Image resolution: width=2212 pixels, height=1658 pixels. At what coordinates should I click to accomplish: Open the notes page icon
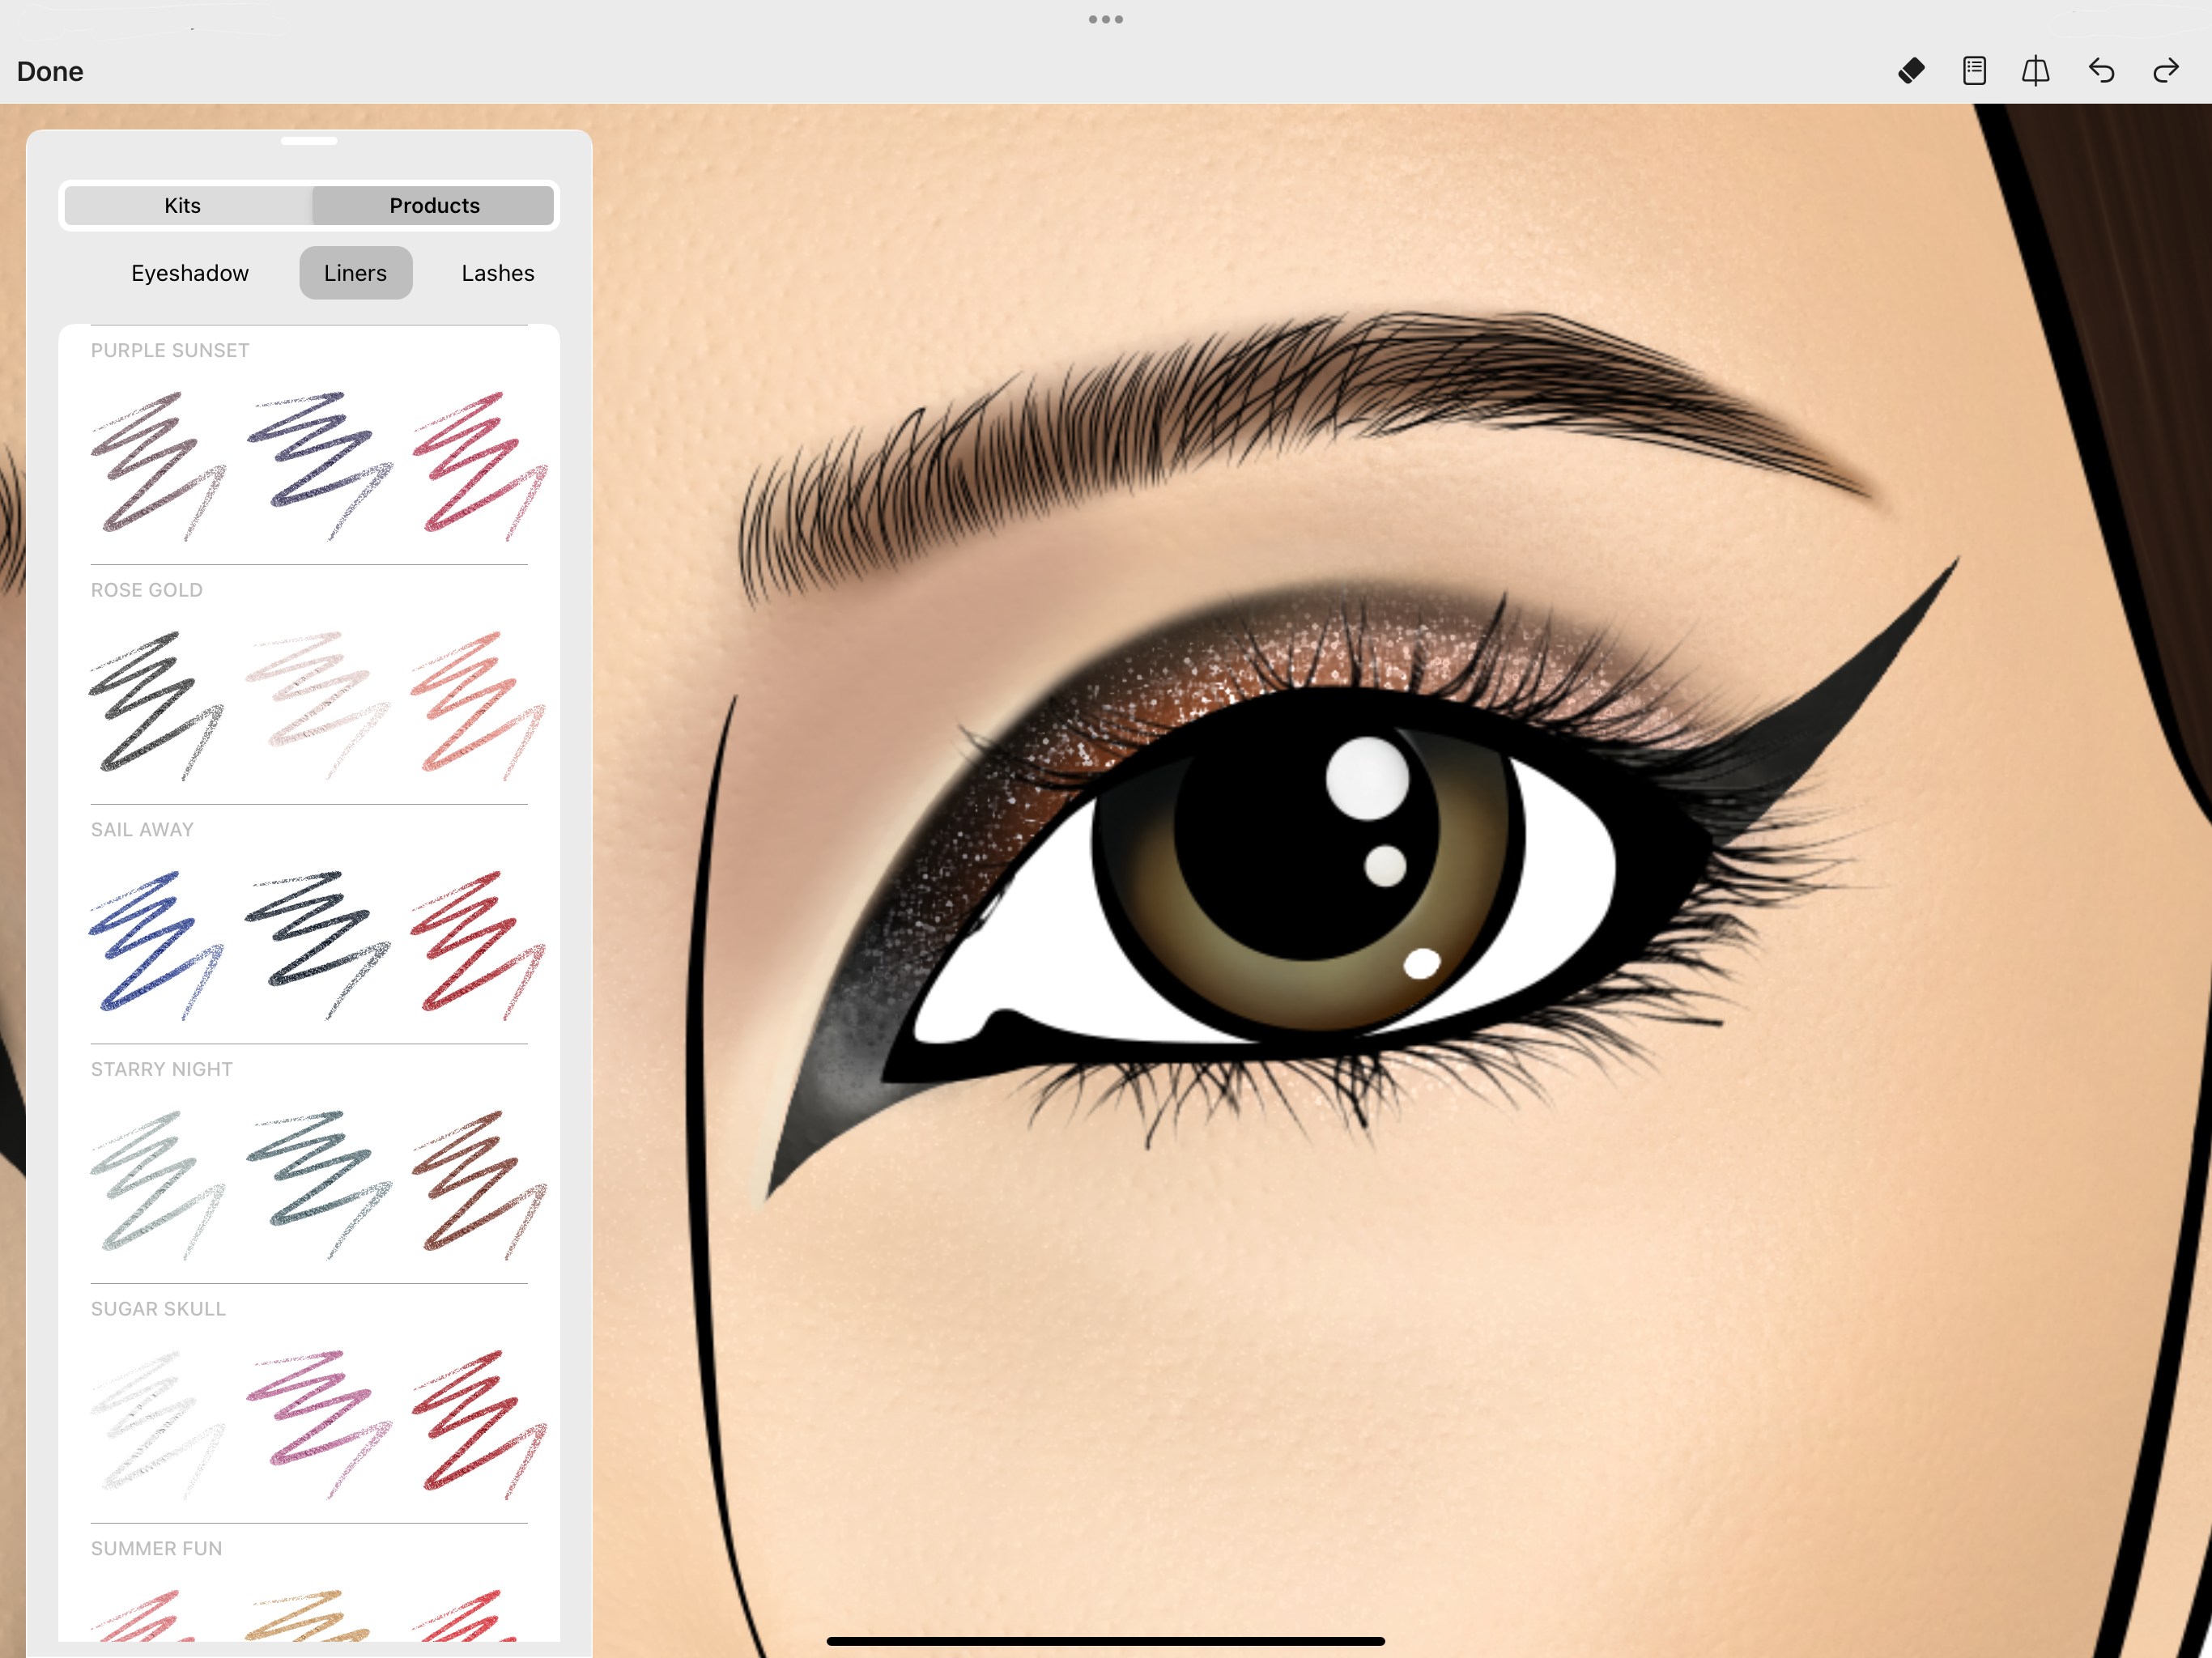(x=1974, y=71)
